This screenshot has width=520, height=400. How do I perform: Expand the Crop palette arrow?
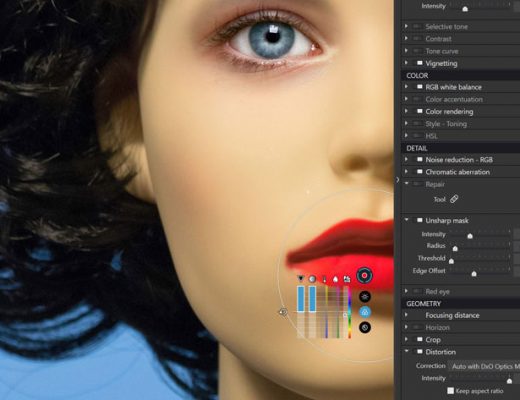pyautogui.click(x=406, y=339)
